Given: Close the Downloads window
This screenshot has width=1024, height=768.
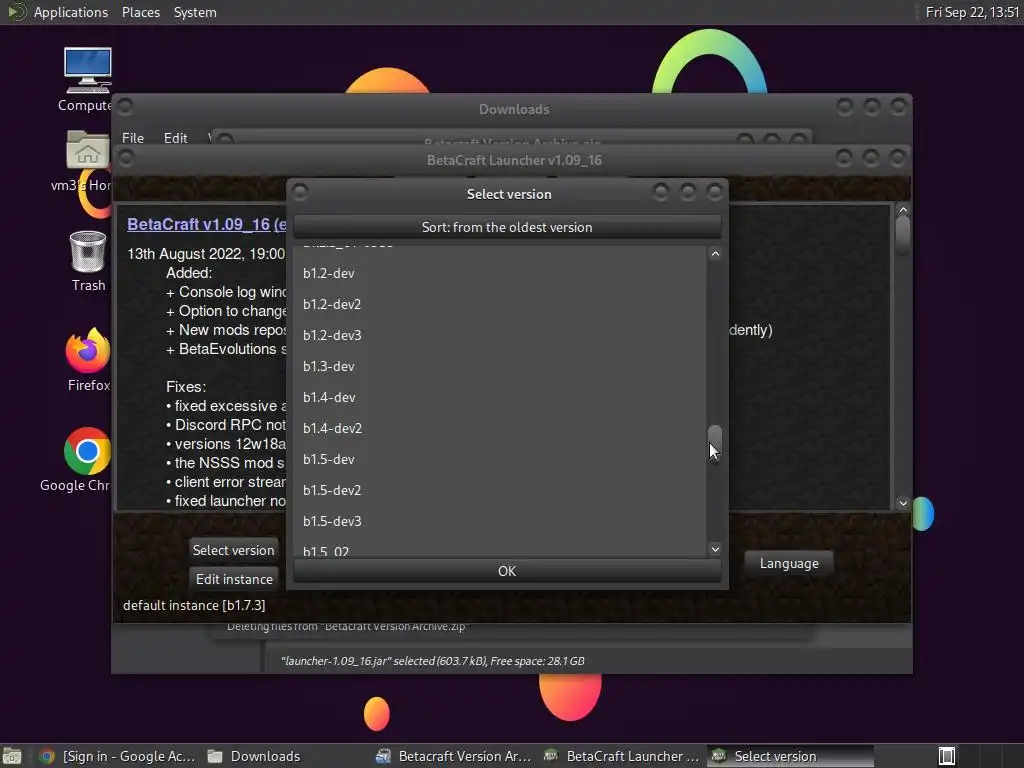Looking at the screenshot, I should click(x=899, y=106).
